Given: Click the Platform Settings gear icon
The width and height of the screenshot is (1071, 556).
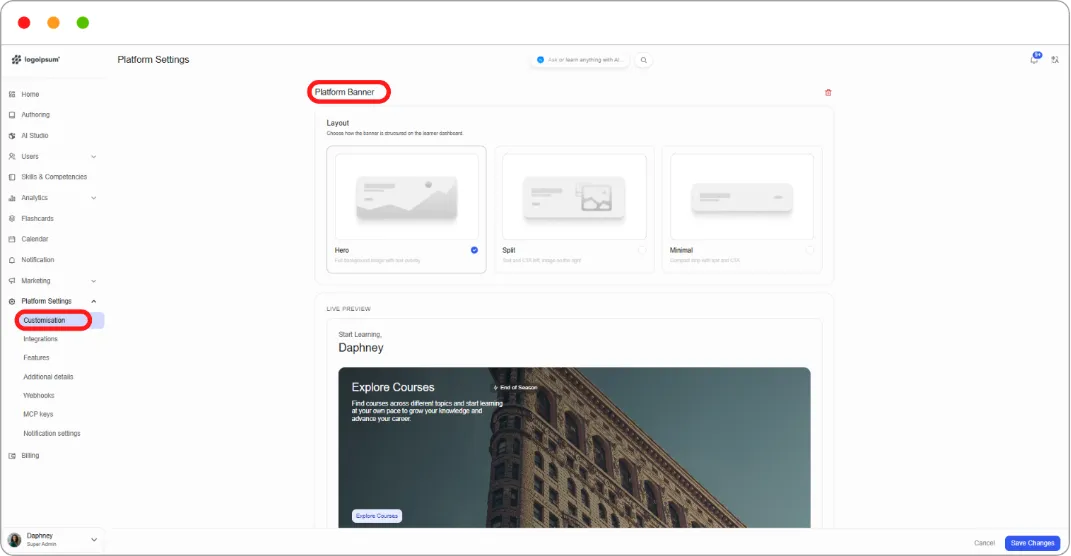Looking at the screenshot, I should pos(12,301).
